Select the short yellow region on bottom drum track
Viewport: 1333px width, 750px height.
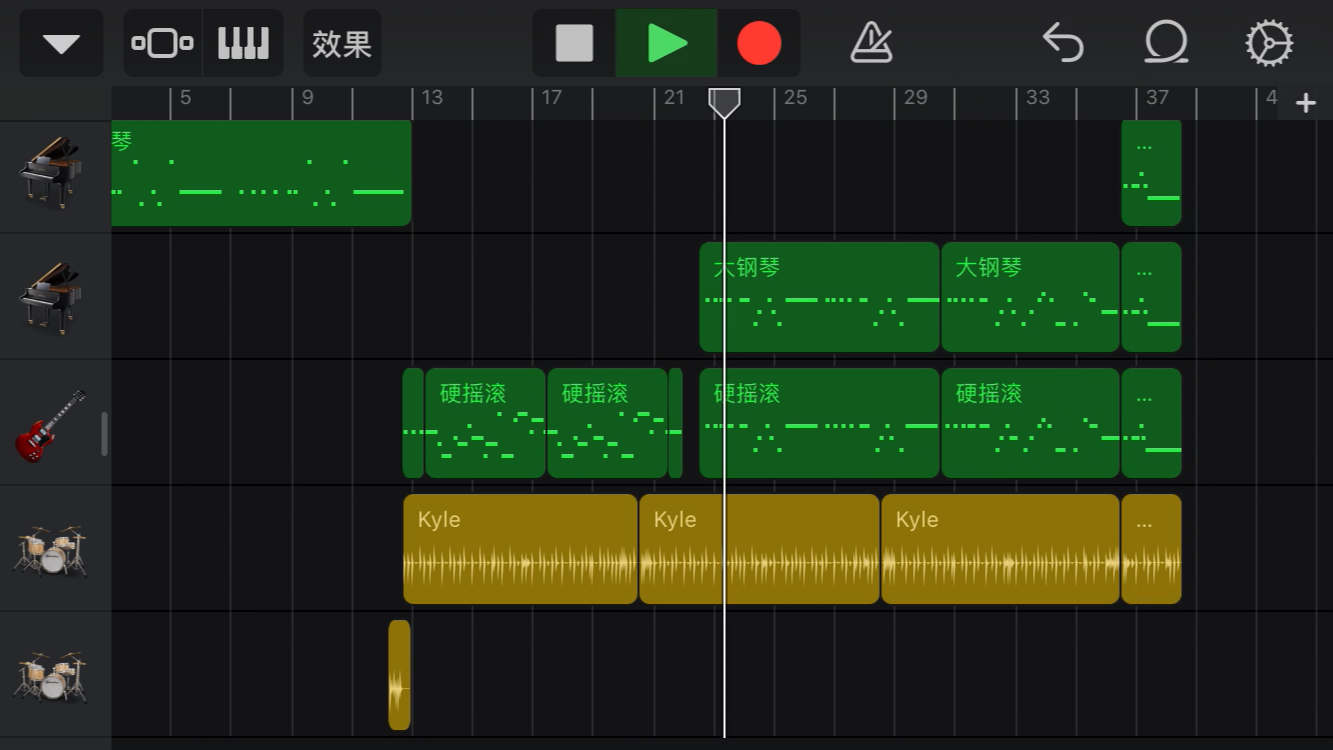(399, 675)
